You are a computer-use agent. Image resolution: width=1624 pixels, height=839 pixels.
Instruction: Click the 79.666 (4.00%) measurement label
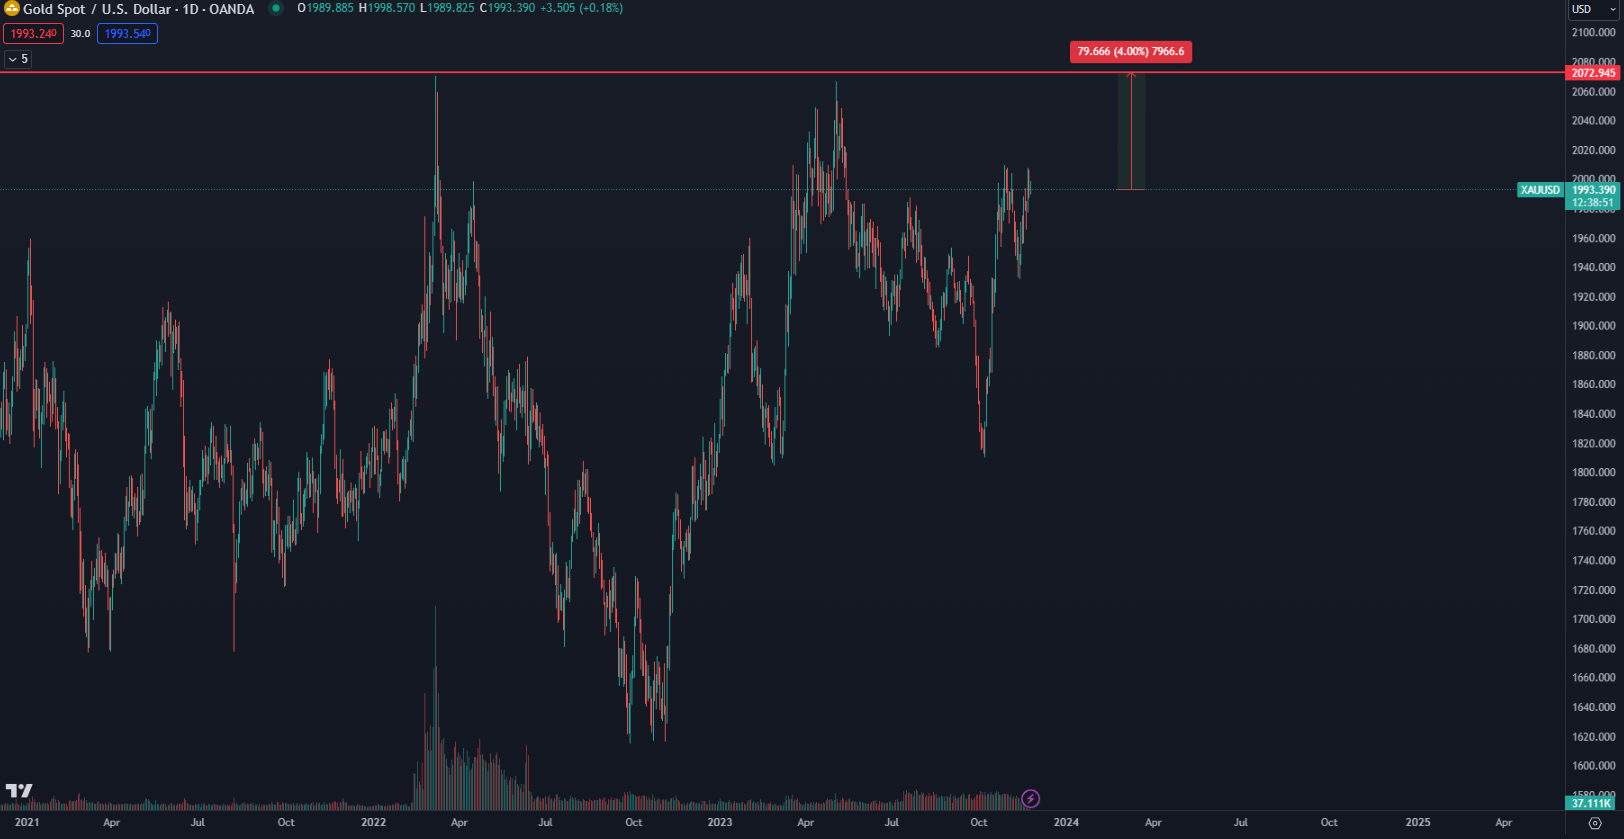click(x=1130, y=52)
